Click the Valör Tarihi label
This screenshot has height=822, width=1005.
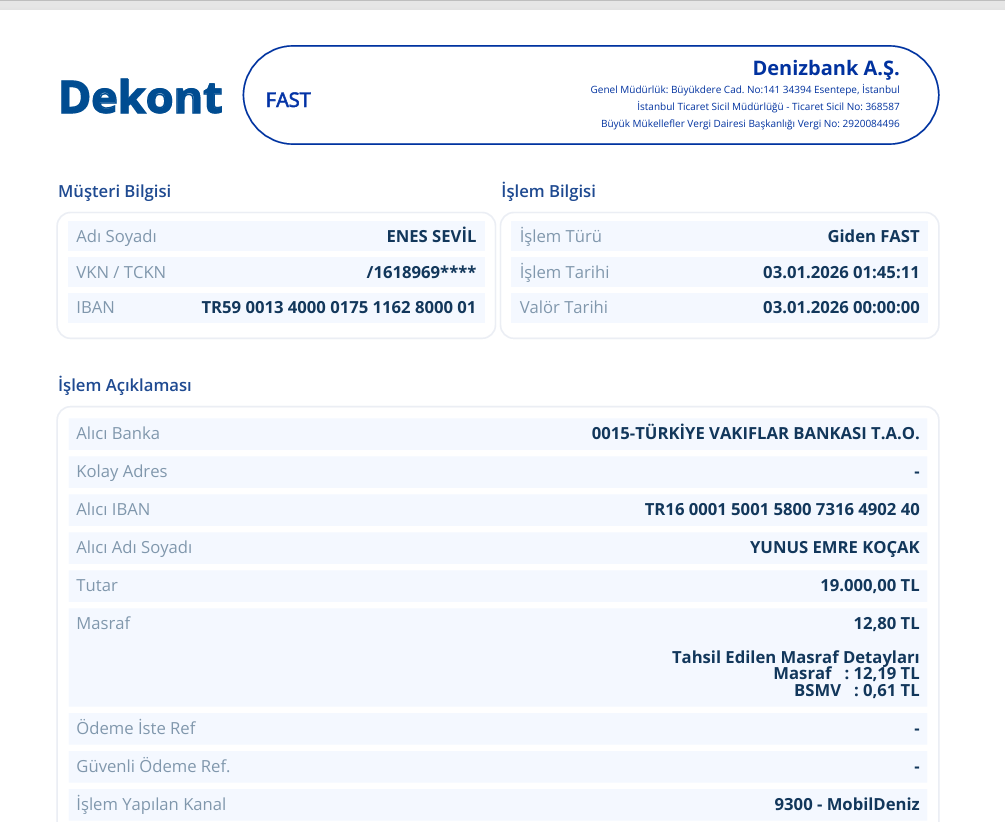[x=564, y=307]
